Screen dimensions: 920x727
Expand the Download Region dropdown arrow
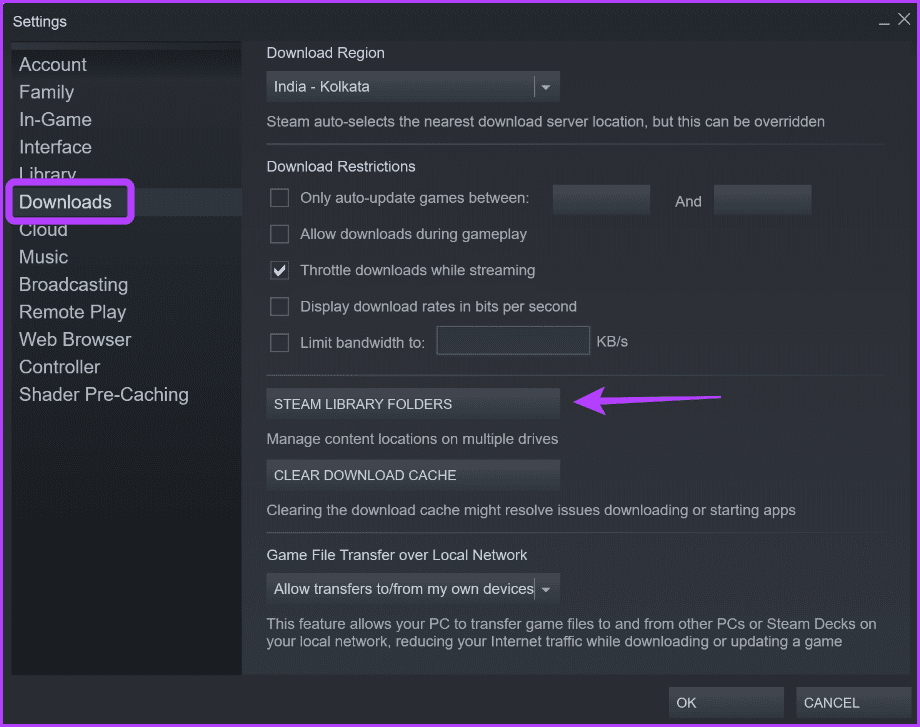(546, 87)
